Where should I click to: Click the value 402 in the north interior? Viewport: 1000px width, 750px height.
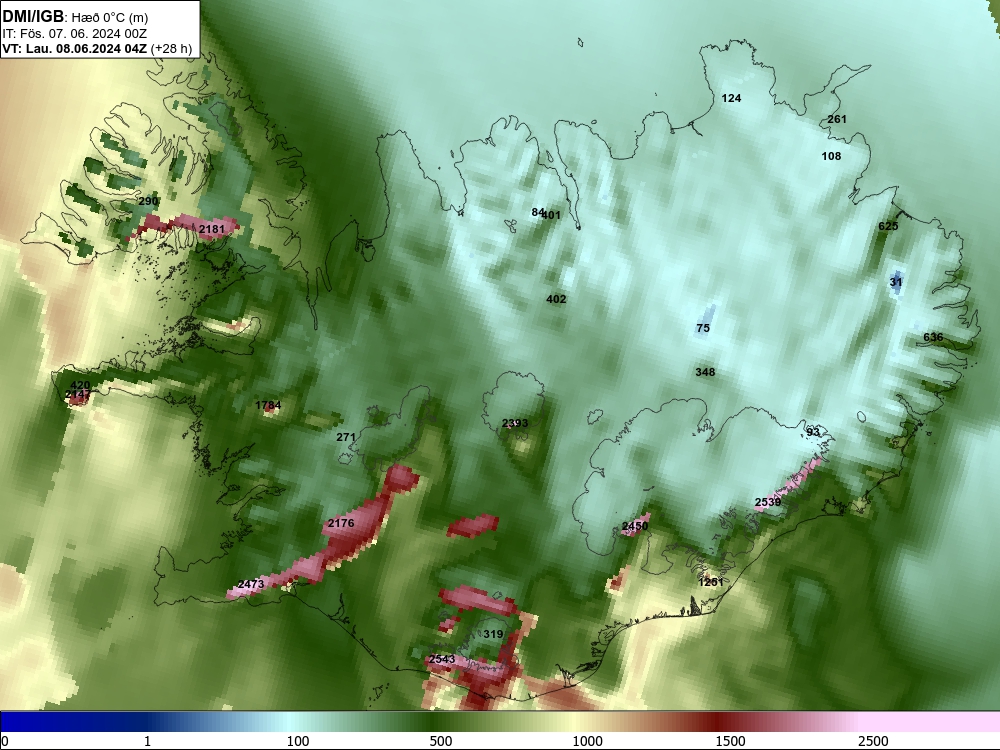click(x=556, y=298)
